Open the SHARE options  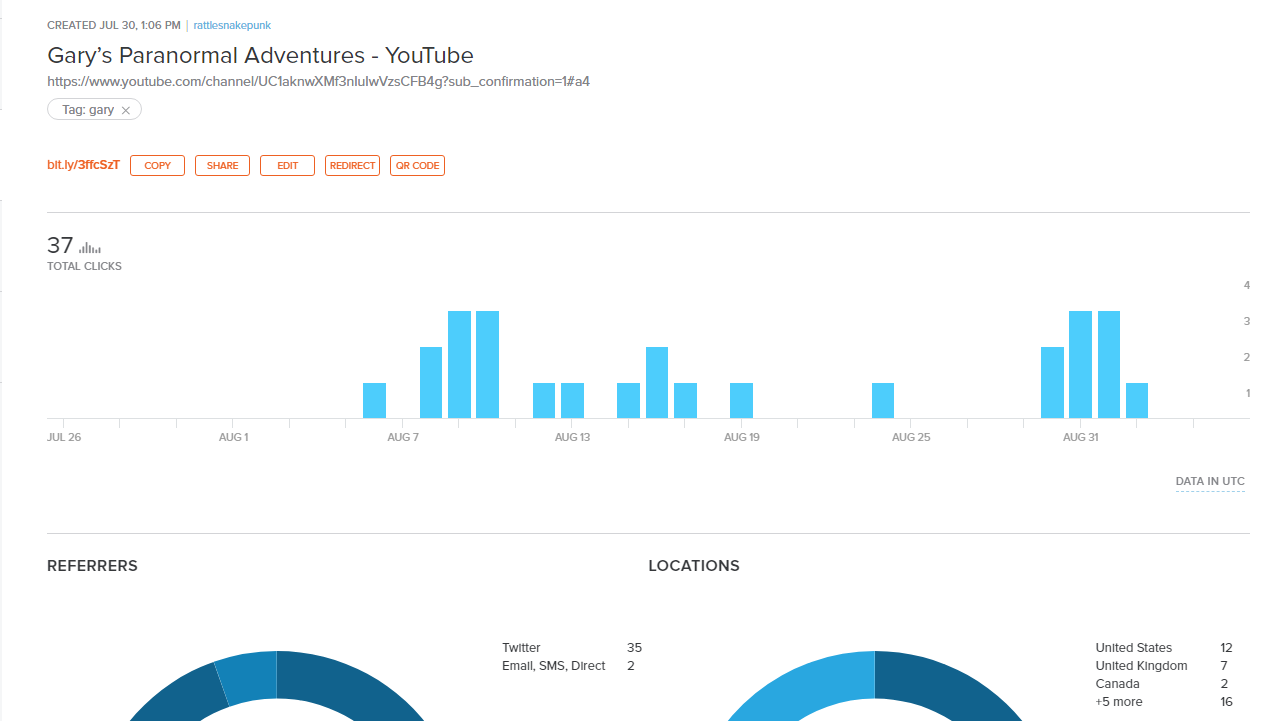(222, 165)
